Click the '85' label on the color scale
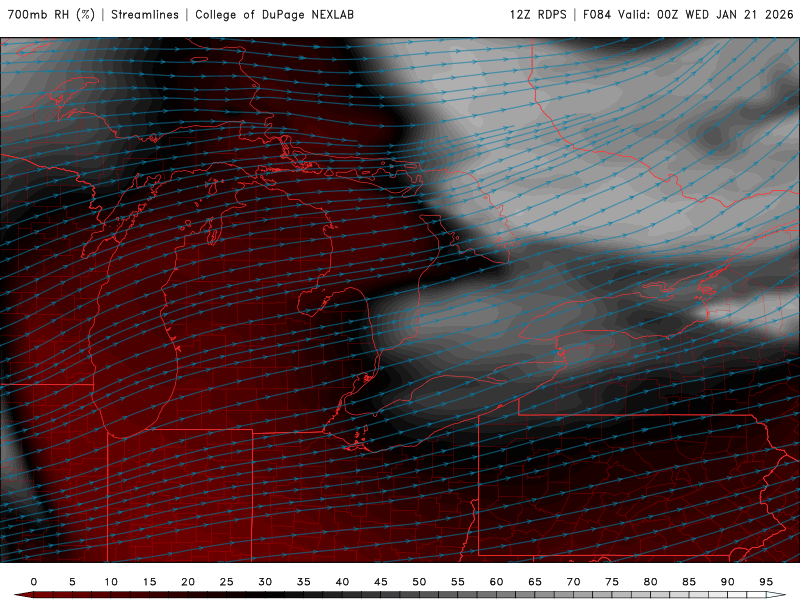This screenshot has height=600, width=800. [x=689, y=582]
